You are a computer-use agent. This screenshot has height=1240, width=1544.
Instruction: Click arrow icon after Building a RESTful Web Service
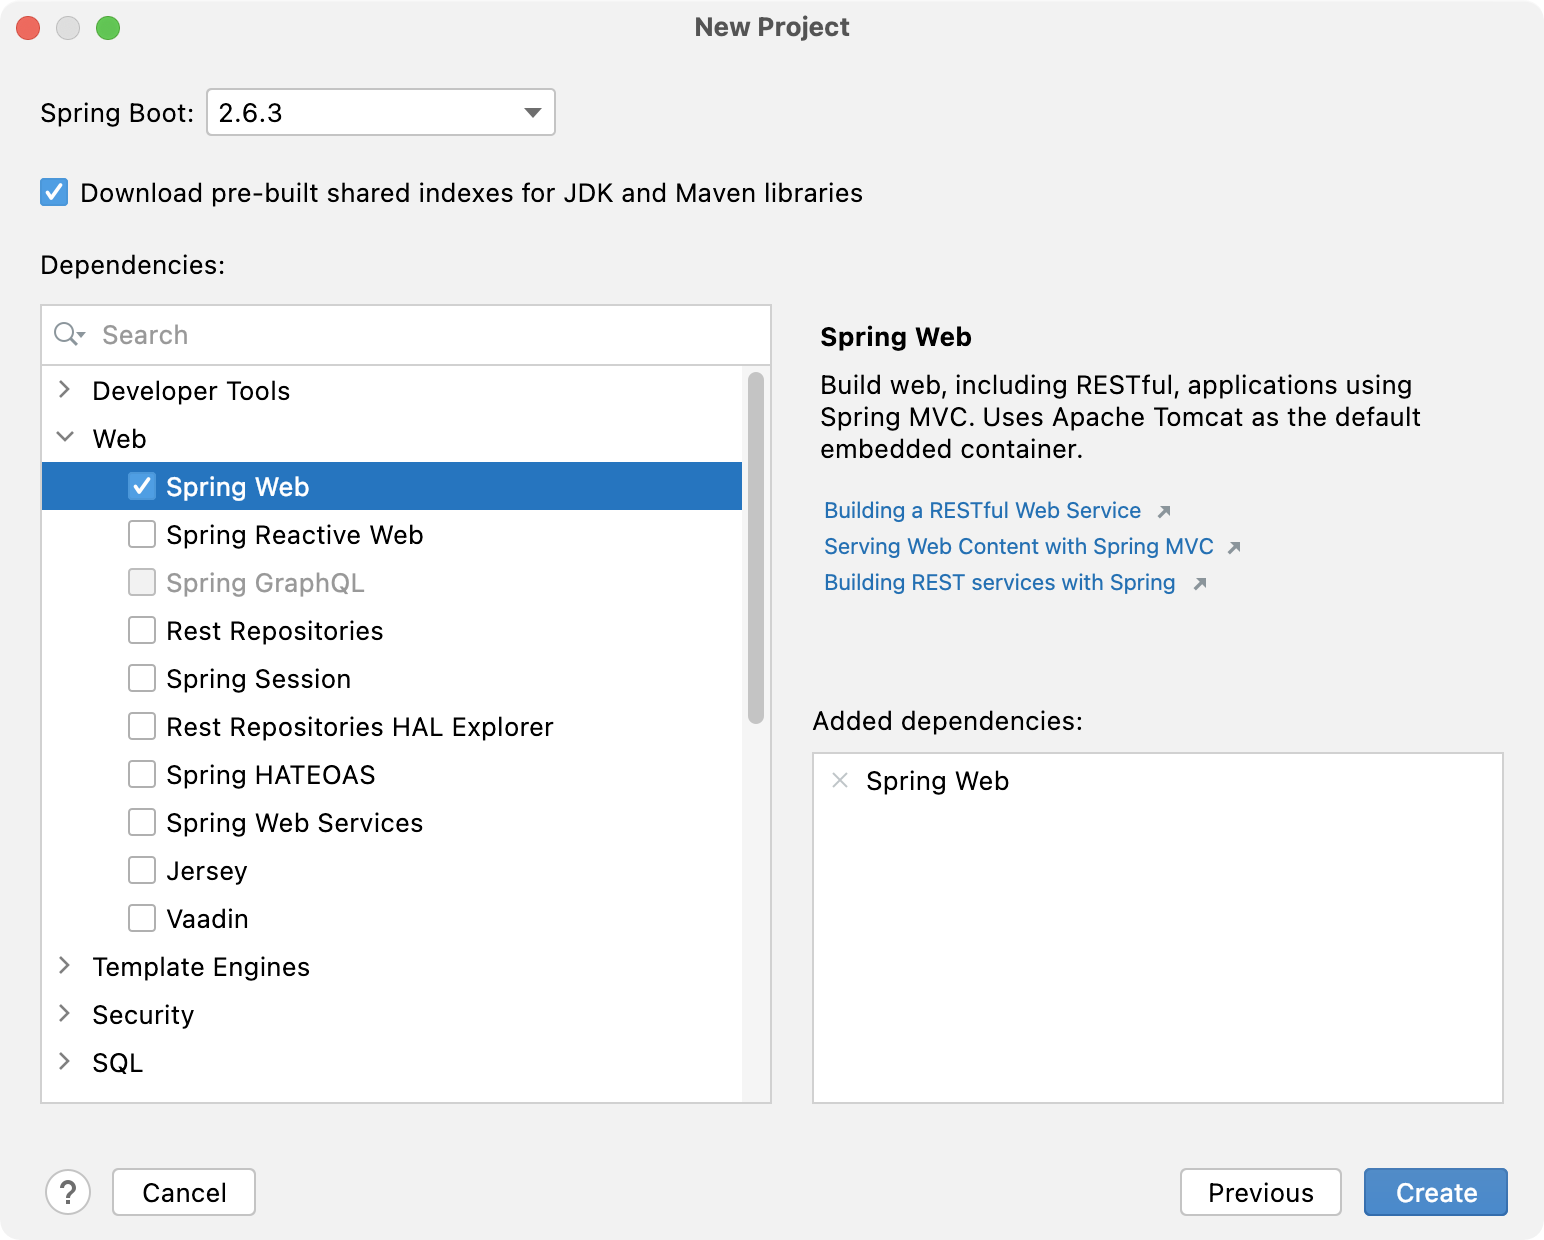click(1164, 511)
